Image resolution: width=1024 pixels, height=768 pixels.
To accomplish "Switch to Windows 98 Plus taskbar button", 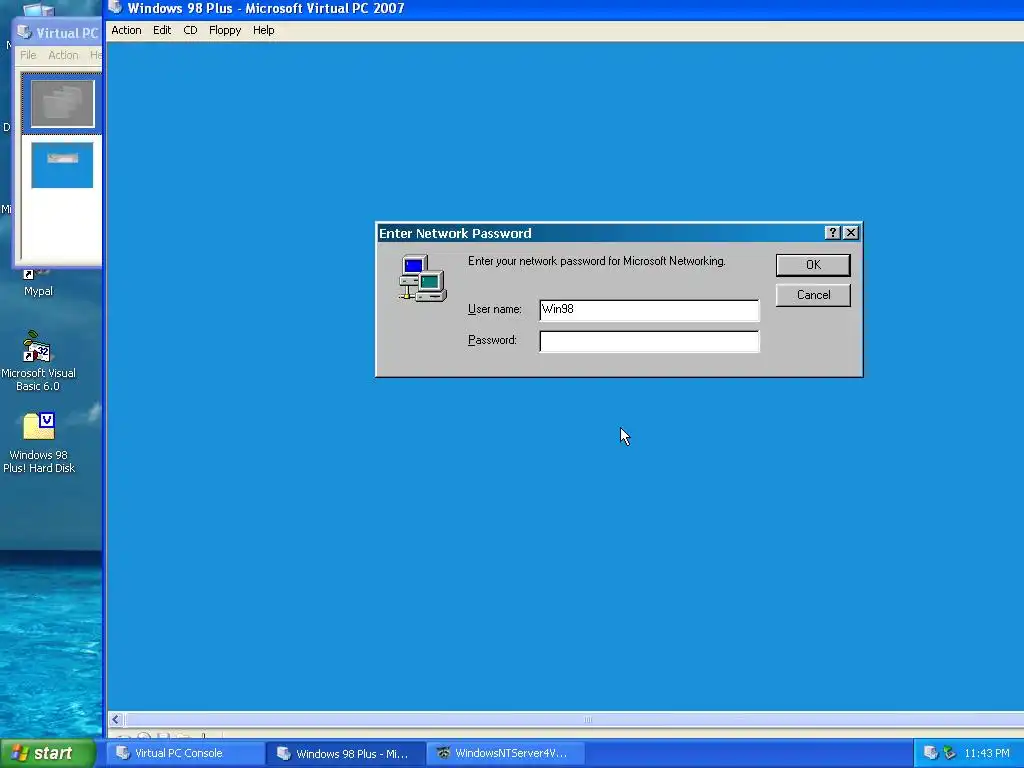I will [345, 753].
